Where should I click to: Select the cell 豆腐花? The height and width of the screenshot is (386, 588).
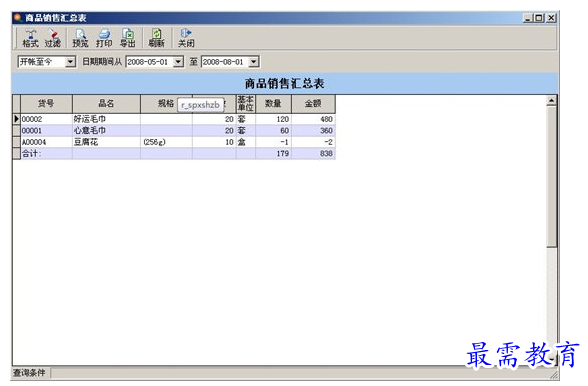[106, 142]
